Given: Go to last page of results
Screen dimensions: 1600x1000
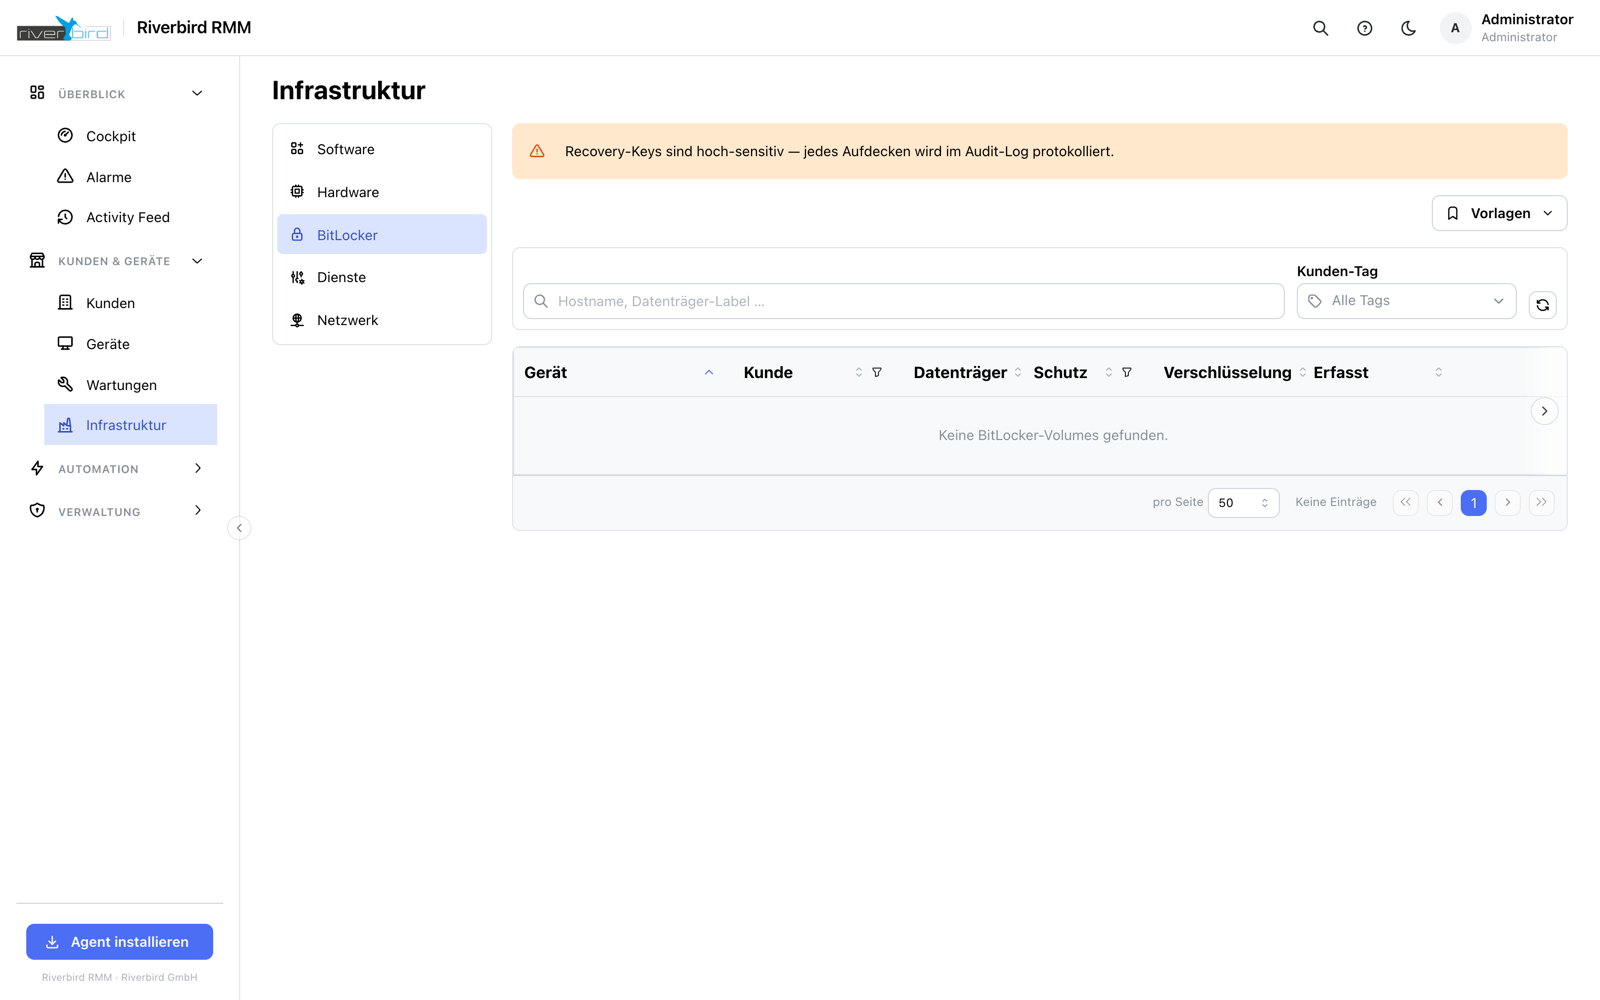Looking at the screenshot, I should (1542, 503).
